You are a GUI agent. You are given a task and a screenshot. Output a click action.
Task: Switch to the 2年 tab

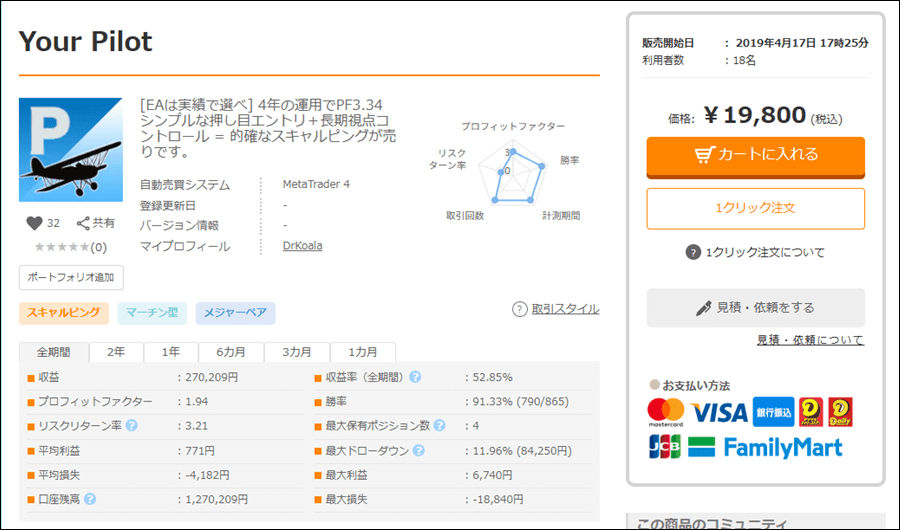pos(116,352)
